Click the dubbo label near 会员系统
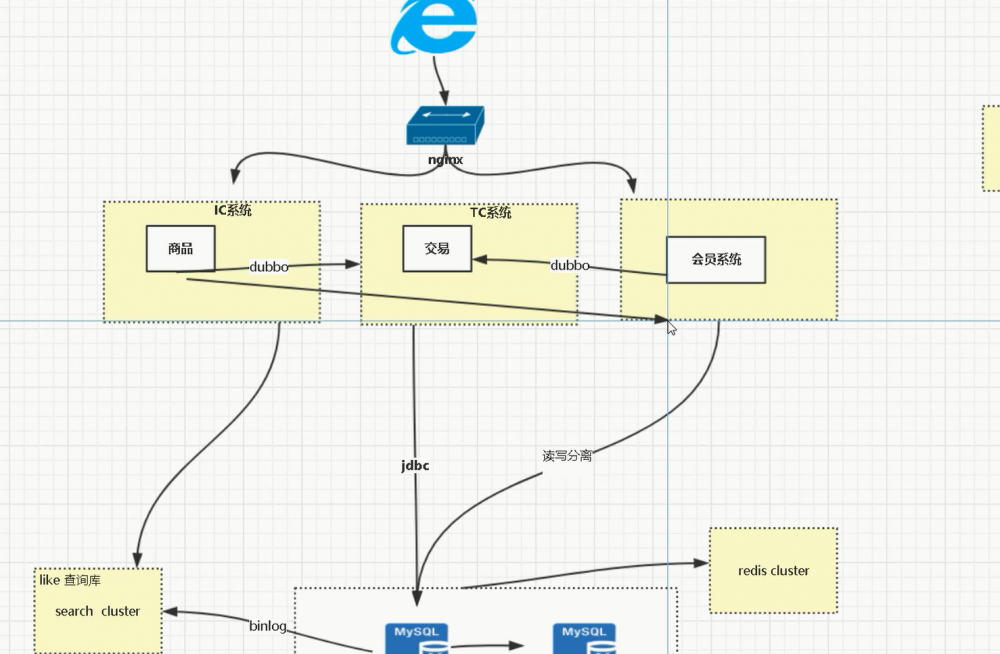1000x654 pixels. 570,265
